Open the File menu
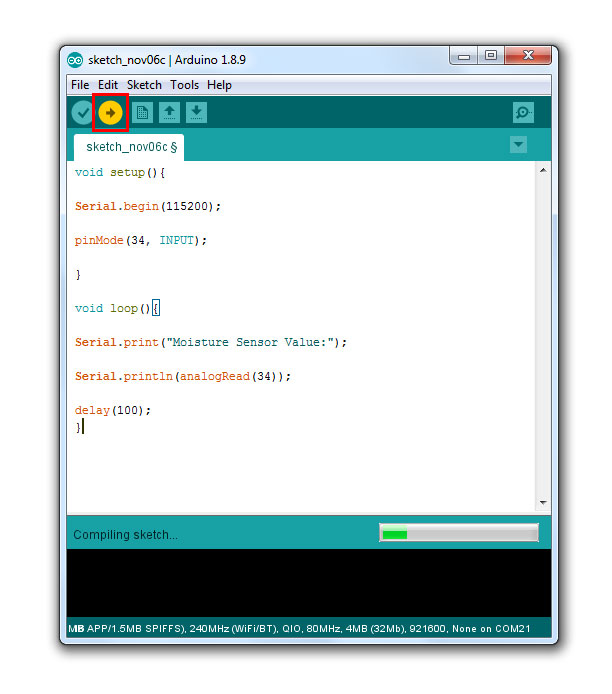This screenshot has height=694, width=612. [80, 85]
